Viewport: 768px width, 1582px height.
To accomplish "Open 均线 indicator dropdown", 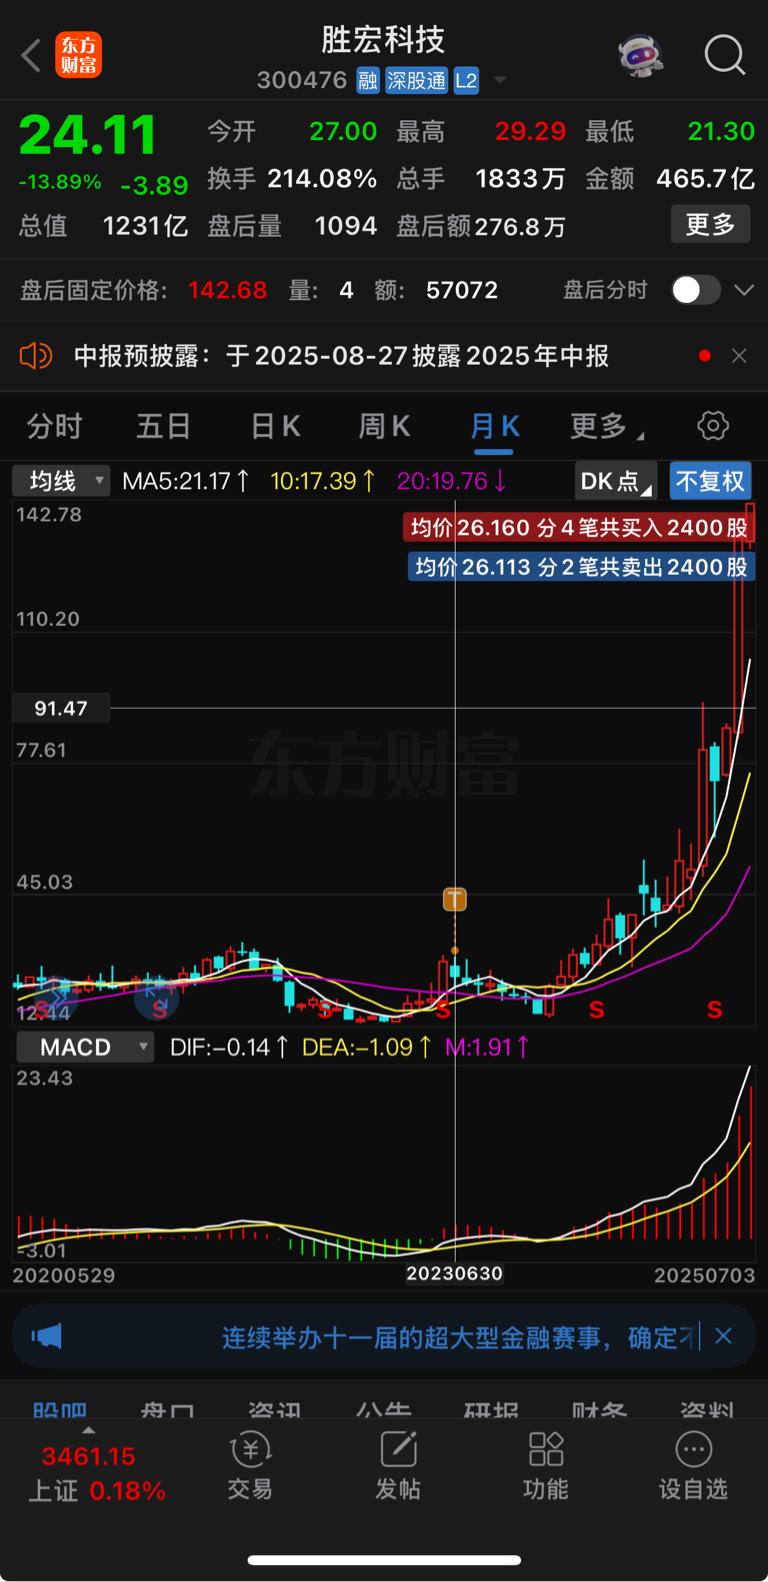I will (61, 481).
